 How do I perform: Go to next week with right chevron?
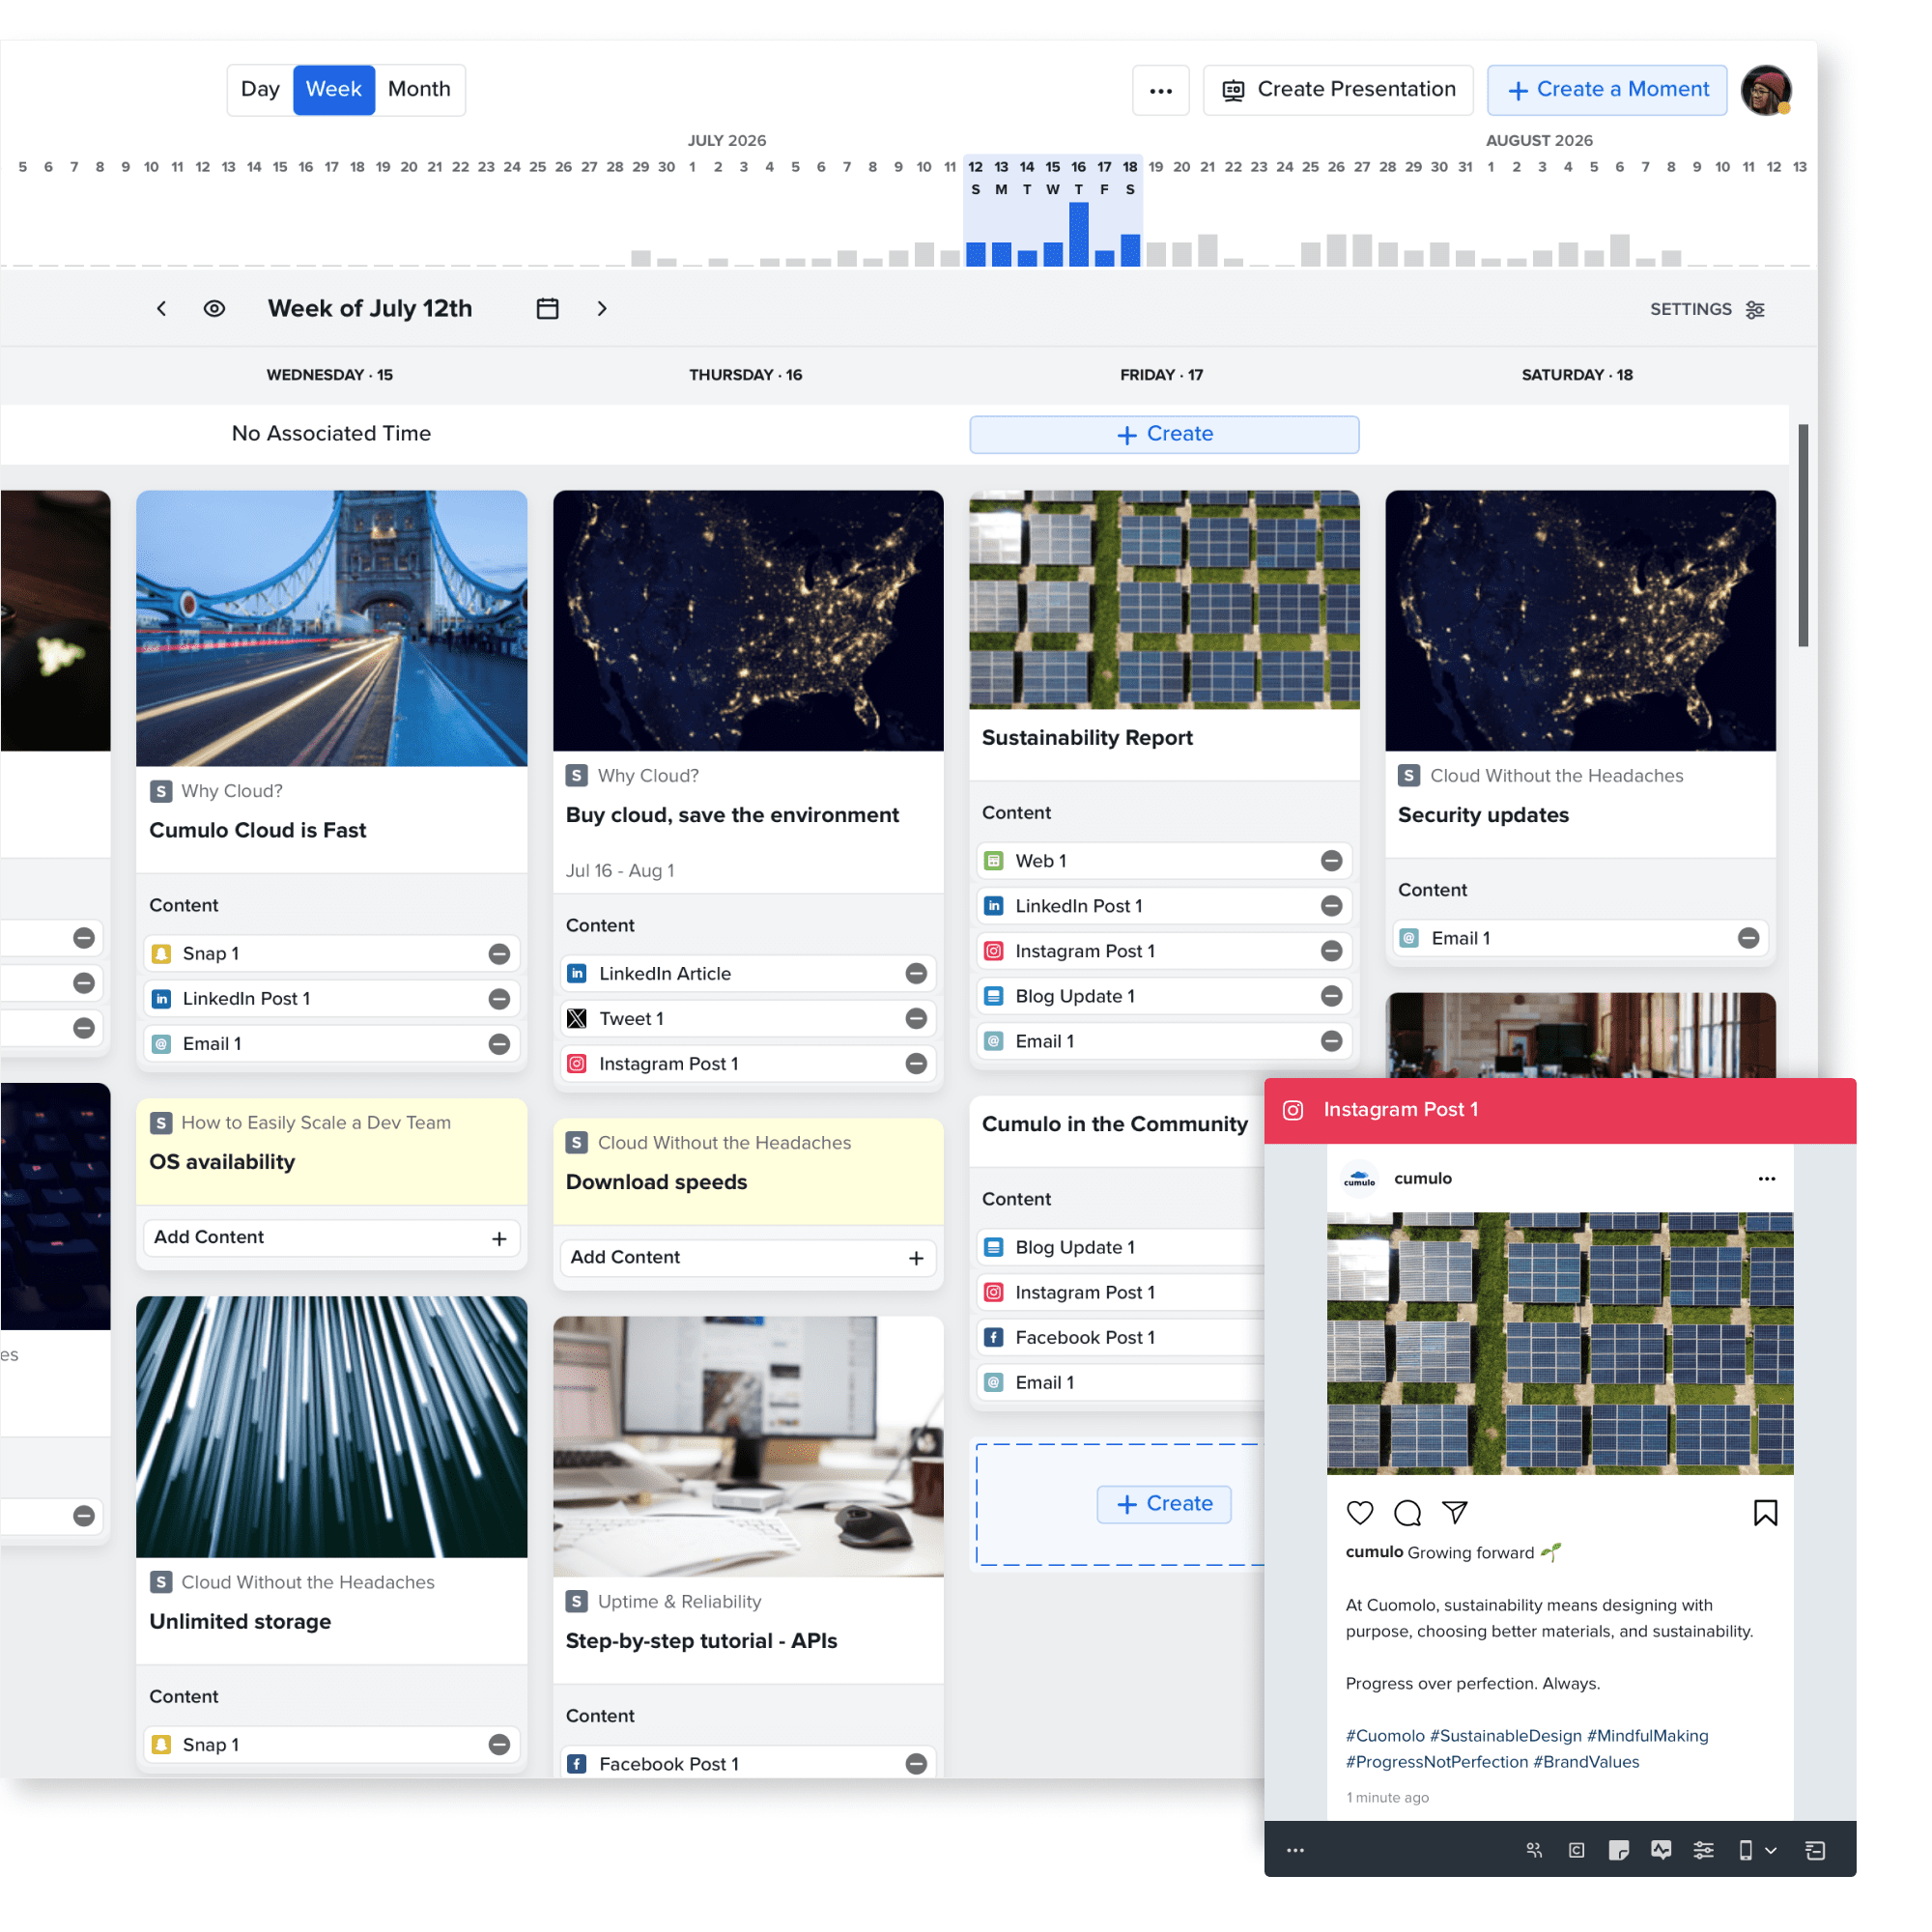[x=602, y=309]
